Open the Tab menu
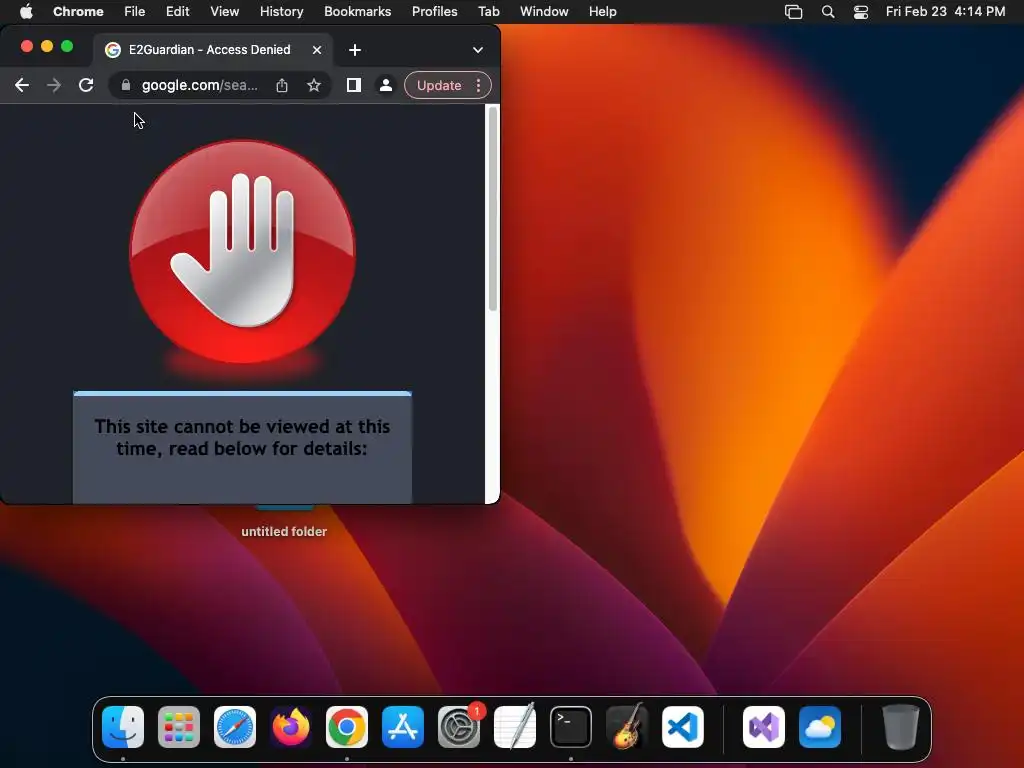The width and height of the screenshot is (1024, 768). (x=488, y=12)
